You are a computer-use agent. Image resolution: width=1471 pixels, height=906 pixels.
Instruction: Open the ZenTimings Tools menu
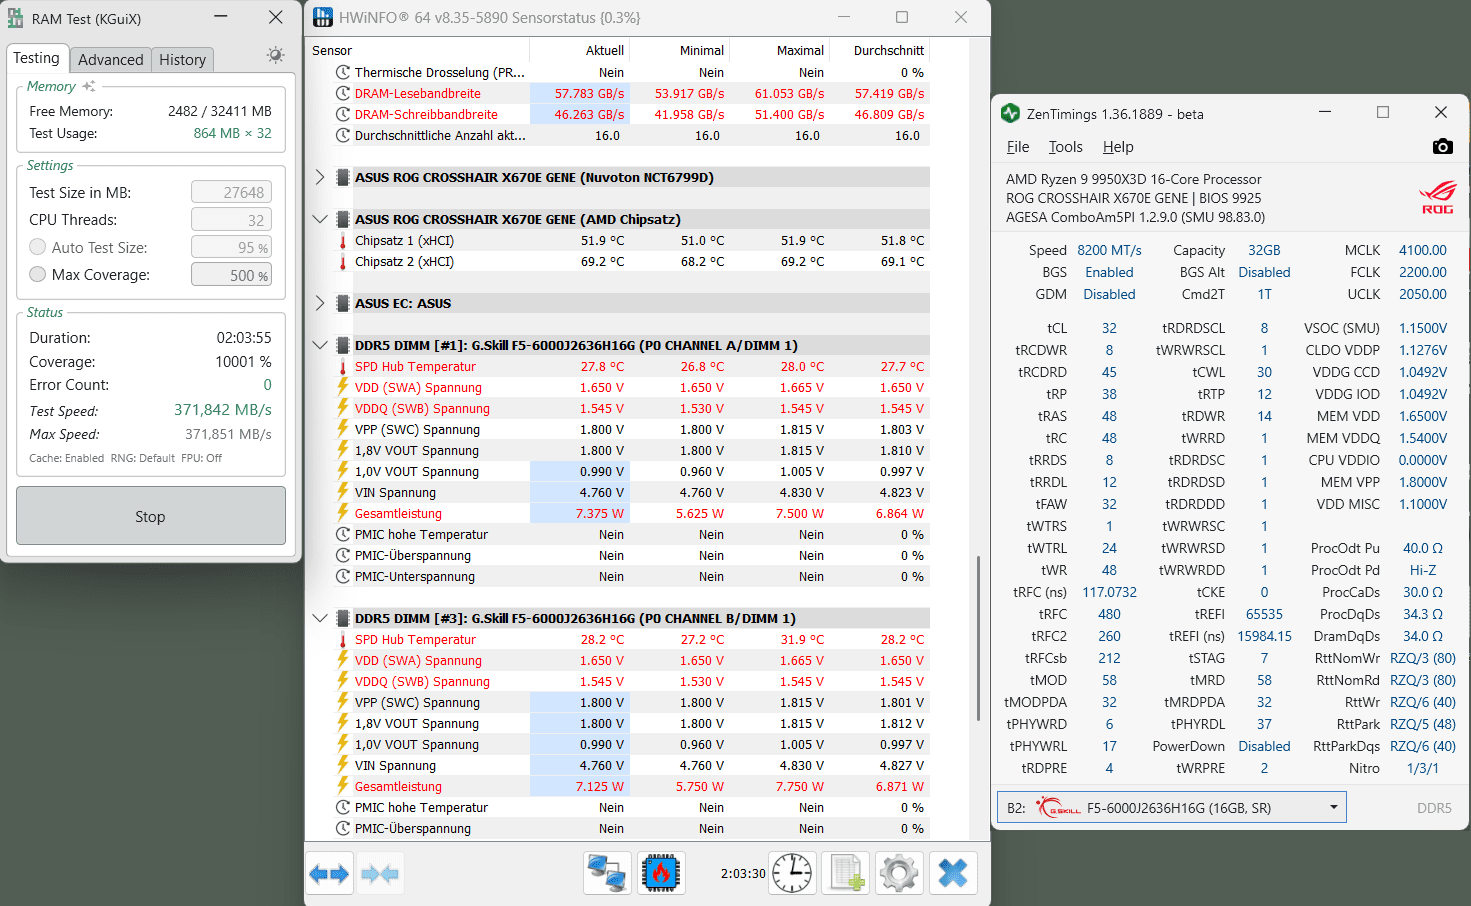pyautogui.click(x=1066, y=147)
